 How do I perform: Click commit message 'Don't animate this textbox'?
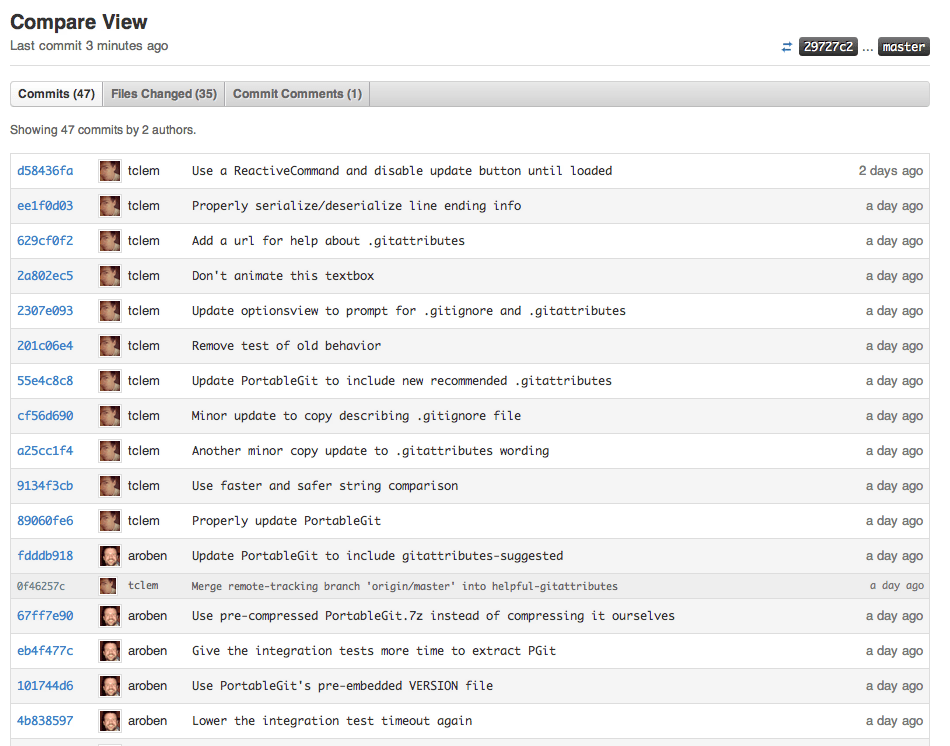tap(283, 276)
